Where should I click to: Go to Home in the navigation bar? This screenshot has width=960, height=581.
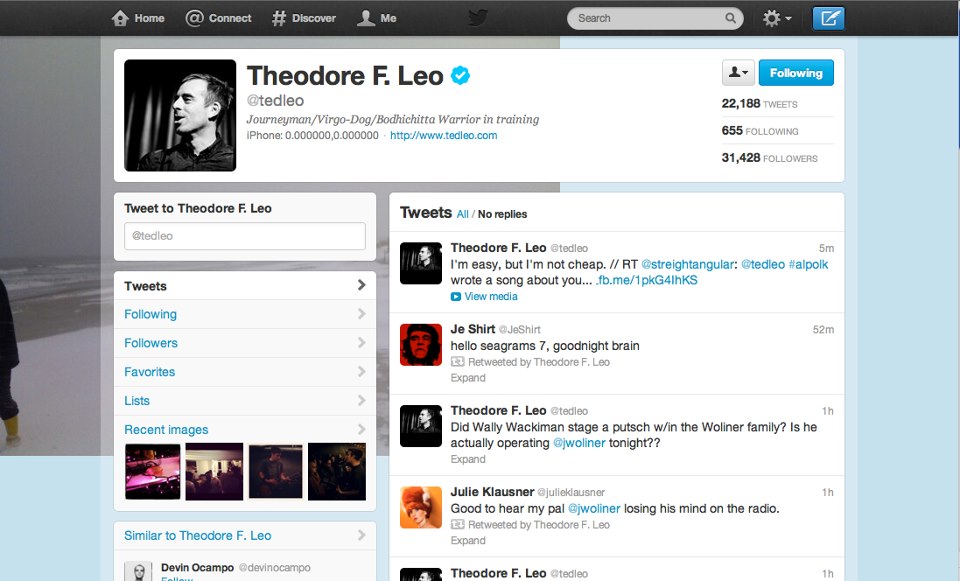(138, 18)
